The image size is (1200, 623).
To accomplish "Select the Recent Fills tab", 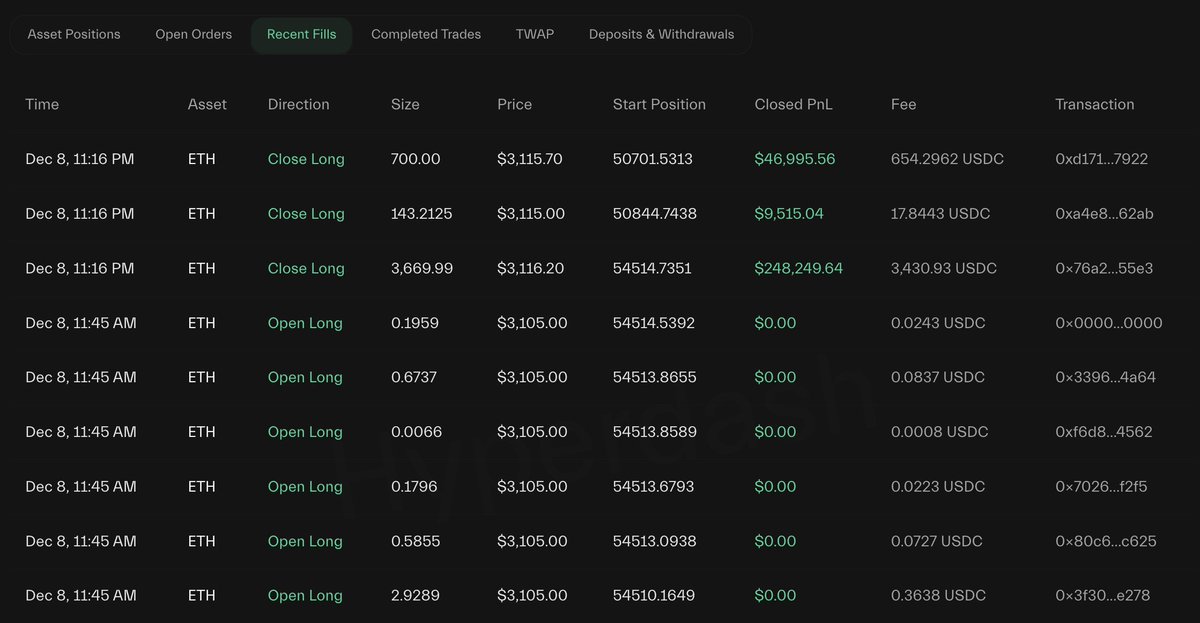I will click(301, 34).
